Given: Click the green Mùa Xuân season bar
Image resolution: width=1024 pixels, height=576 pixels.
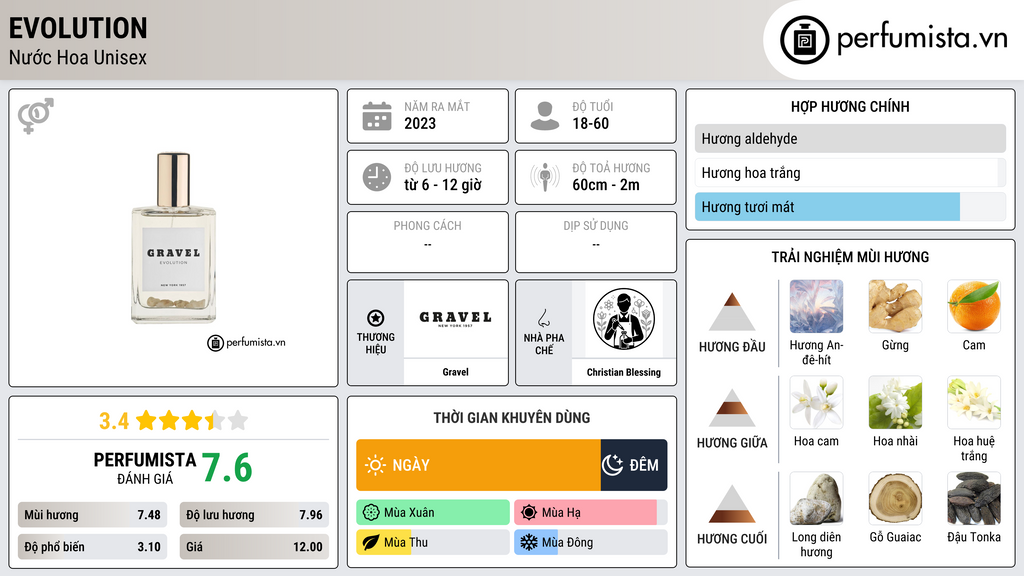Looking at the screenshot, I should click(433, 513).
